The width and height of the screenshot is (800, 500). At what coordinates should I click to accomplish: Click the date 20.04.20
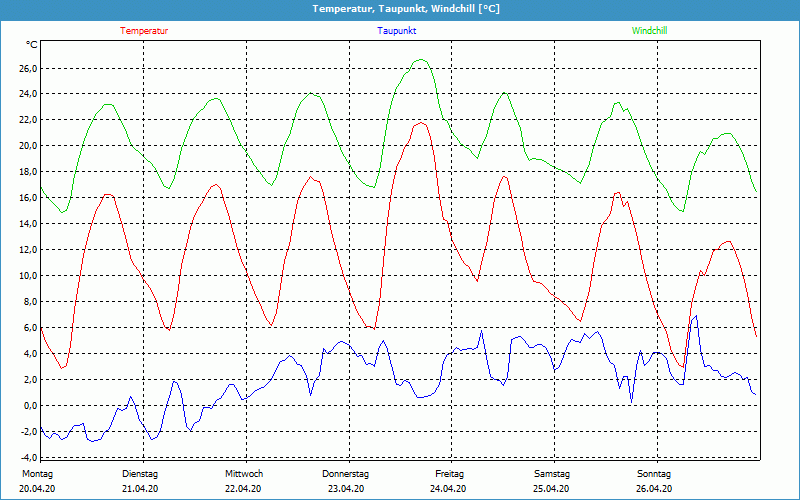(37, 489)
